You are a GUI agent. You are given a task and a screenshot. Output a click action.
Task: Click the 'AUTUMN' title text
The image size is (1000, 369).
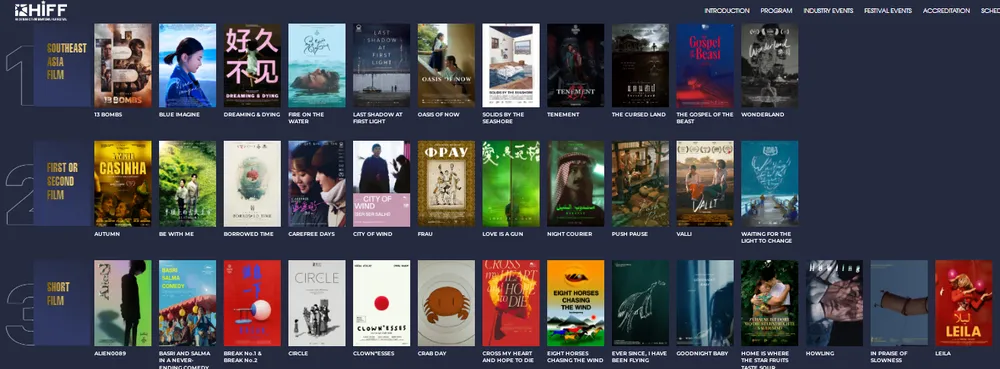coord(107,234)
